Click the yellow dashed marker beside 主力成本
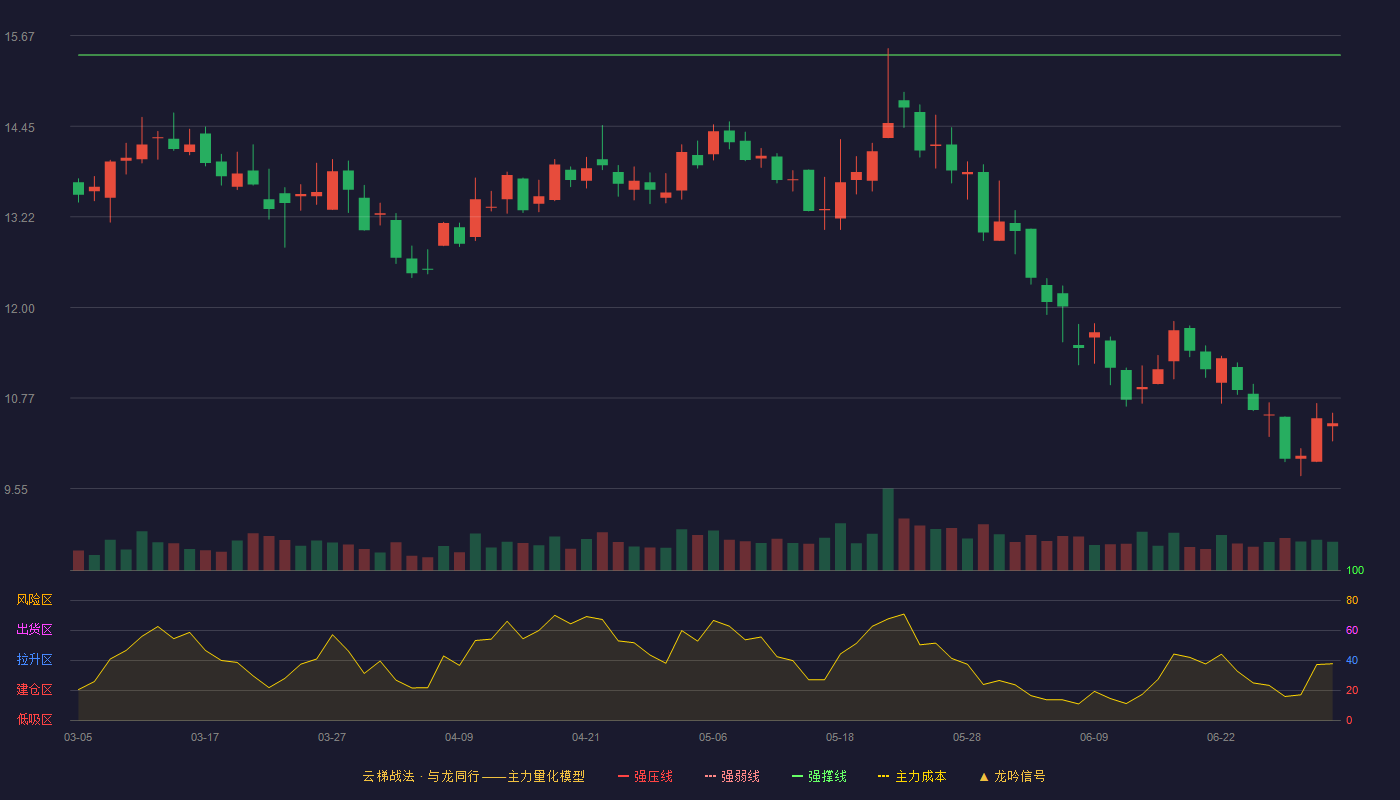This screenshot has width=1400, height=800. click(x=883, y=776)
